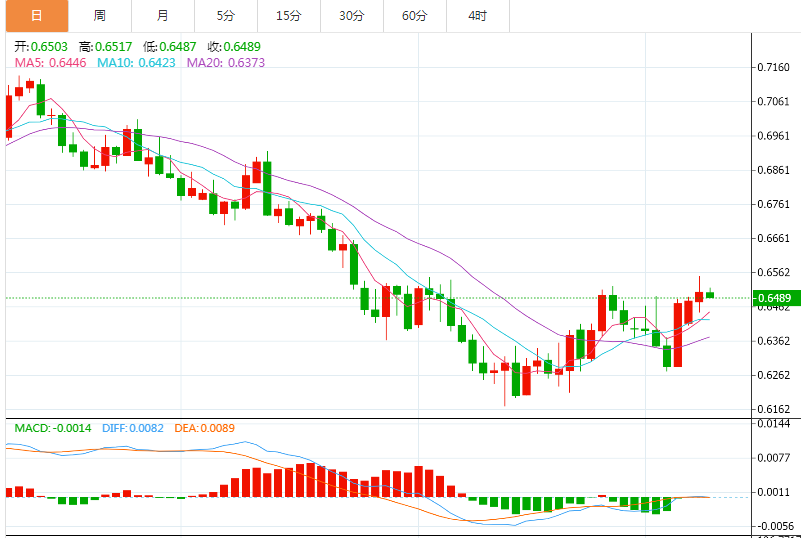Click the MACD -0.0056 axis label

point(773,526)
